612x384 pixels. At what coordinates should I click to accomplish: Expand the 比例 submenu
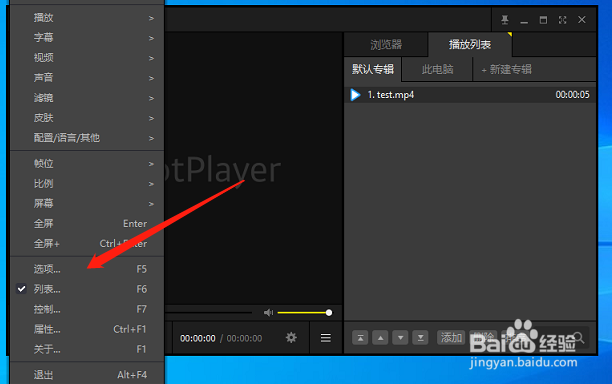pos(87,183)
